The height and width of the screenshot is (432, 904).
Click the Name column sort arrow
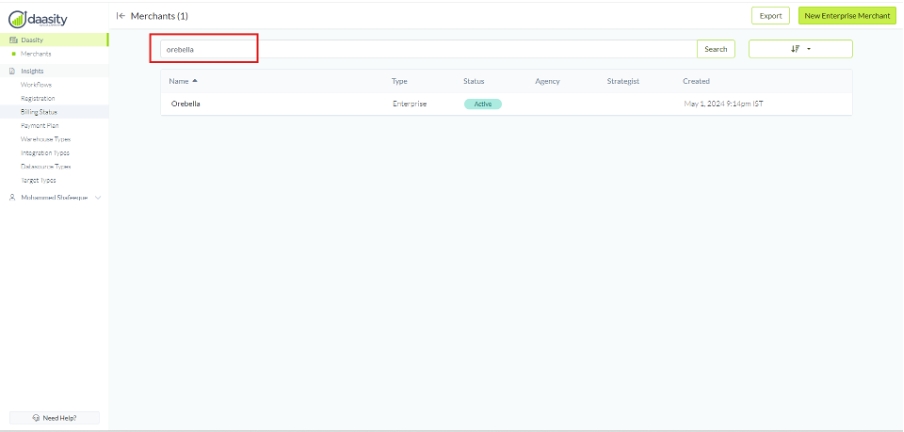point(195,80)
